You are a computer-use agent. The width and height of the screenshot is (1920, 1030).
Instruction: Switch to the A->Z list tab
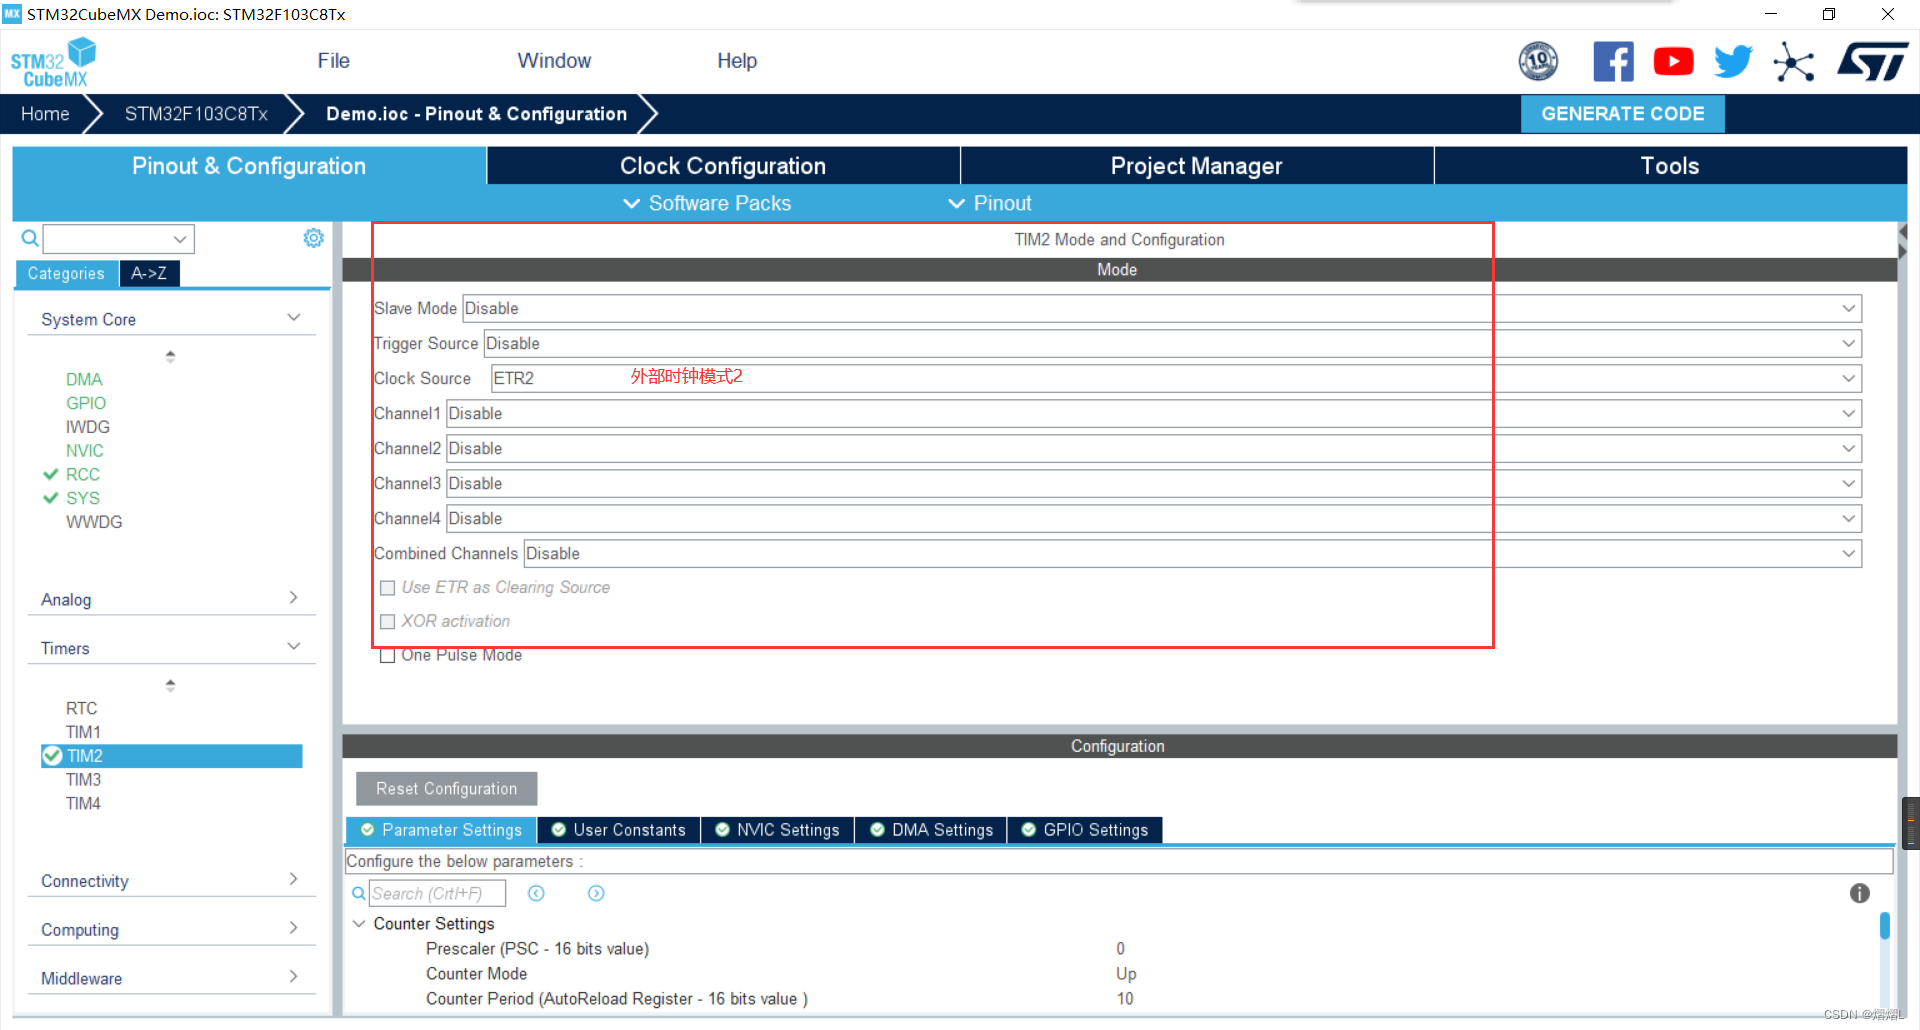[x=149, y=273]
